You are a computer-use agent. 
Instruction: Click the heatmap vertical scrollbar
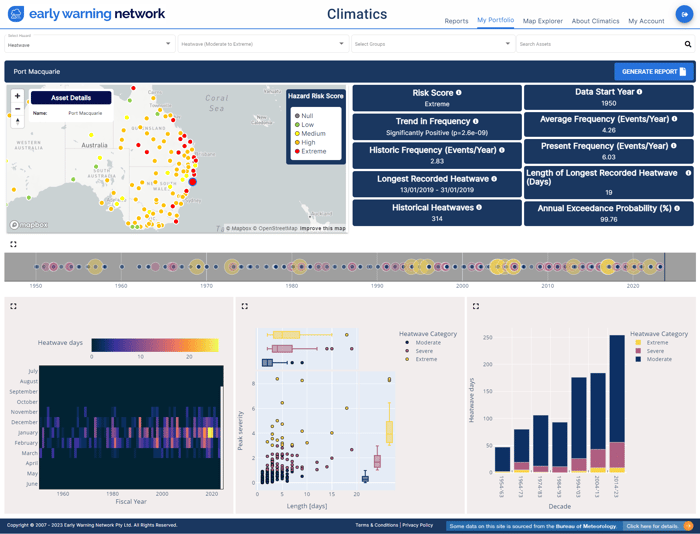[x=221, y=437]
